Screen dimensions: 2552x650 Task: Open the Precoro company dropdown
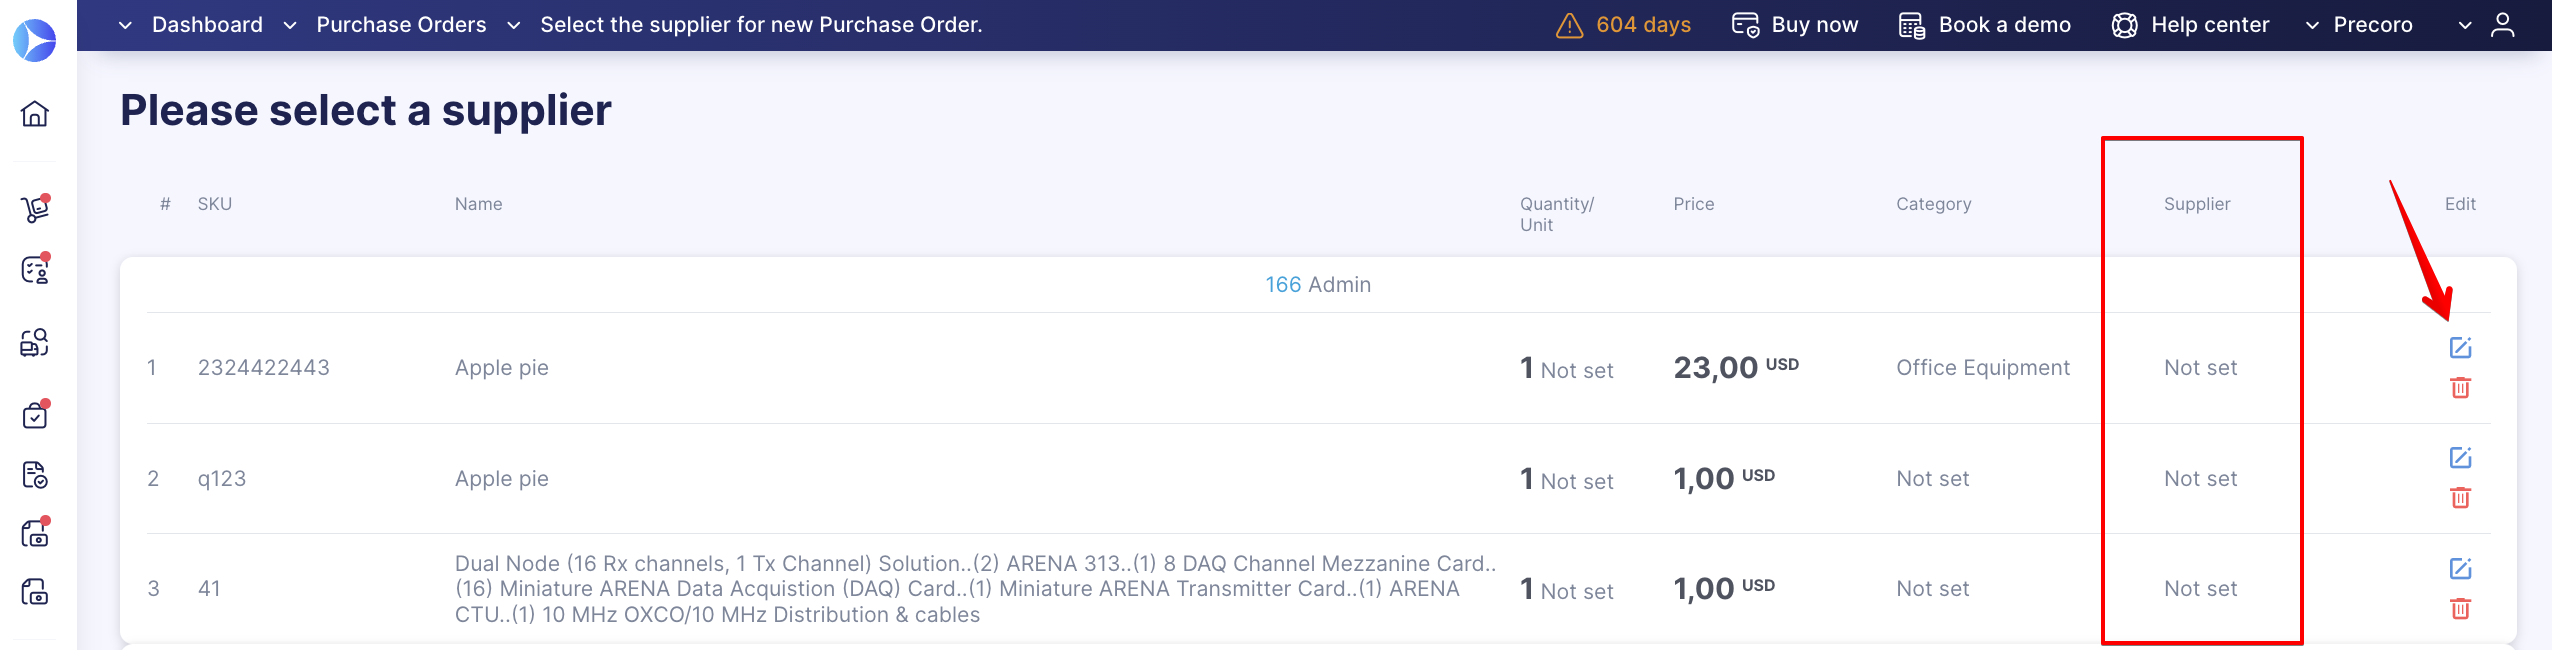pos(2359,25)
